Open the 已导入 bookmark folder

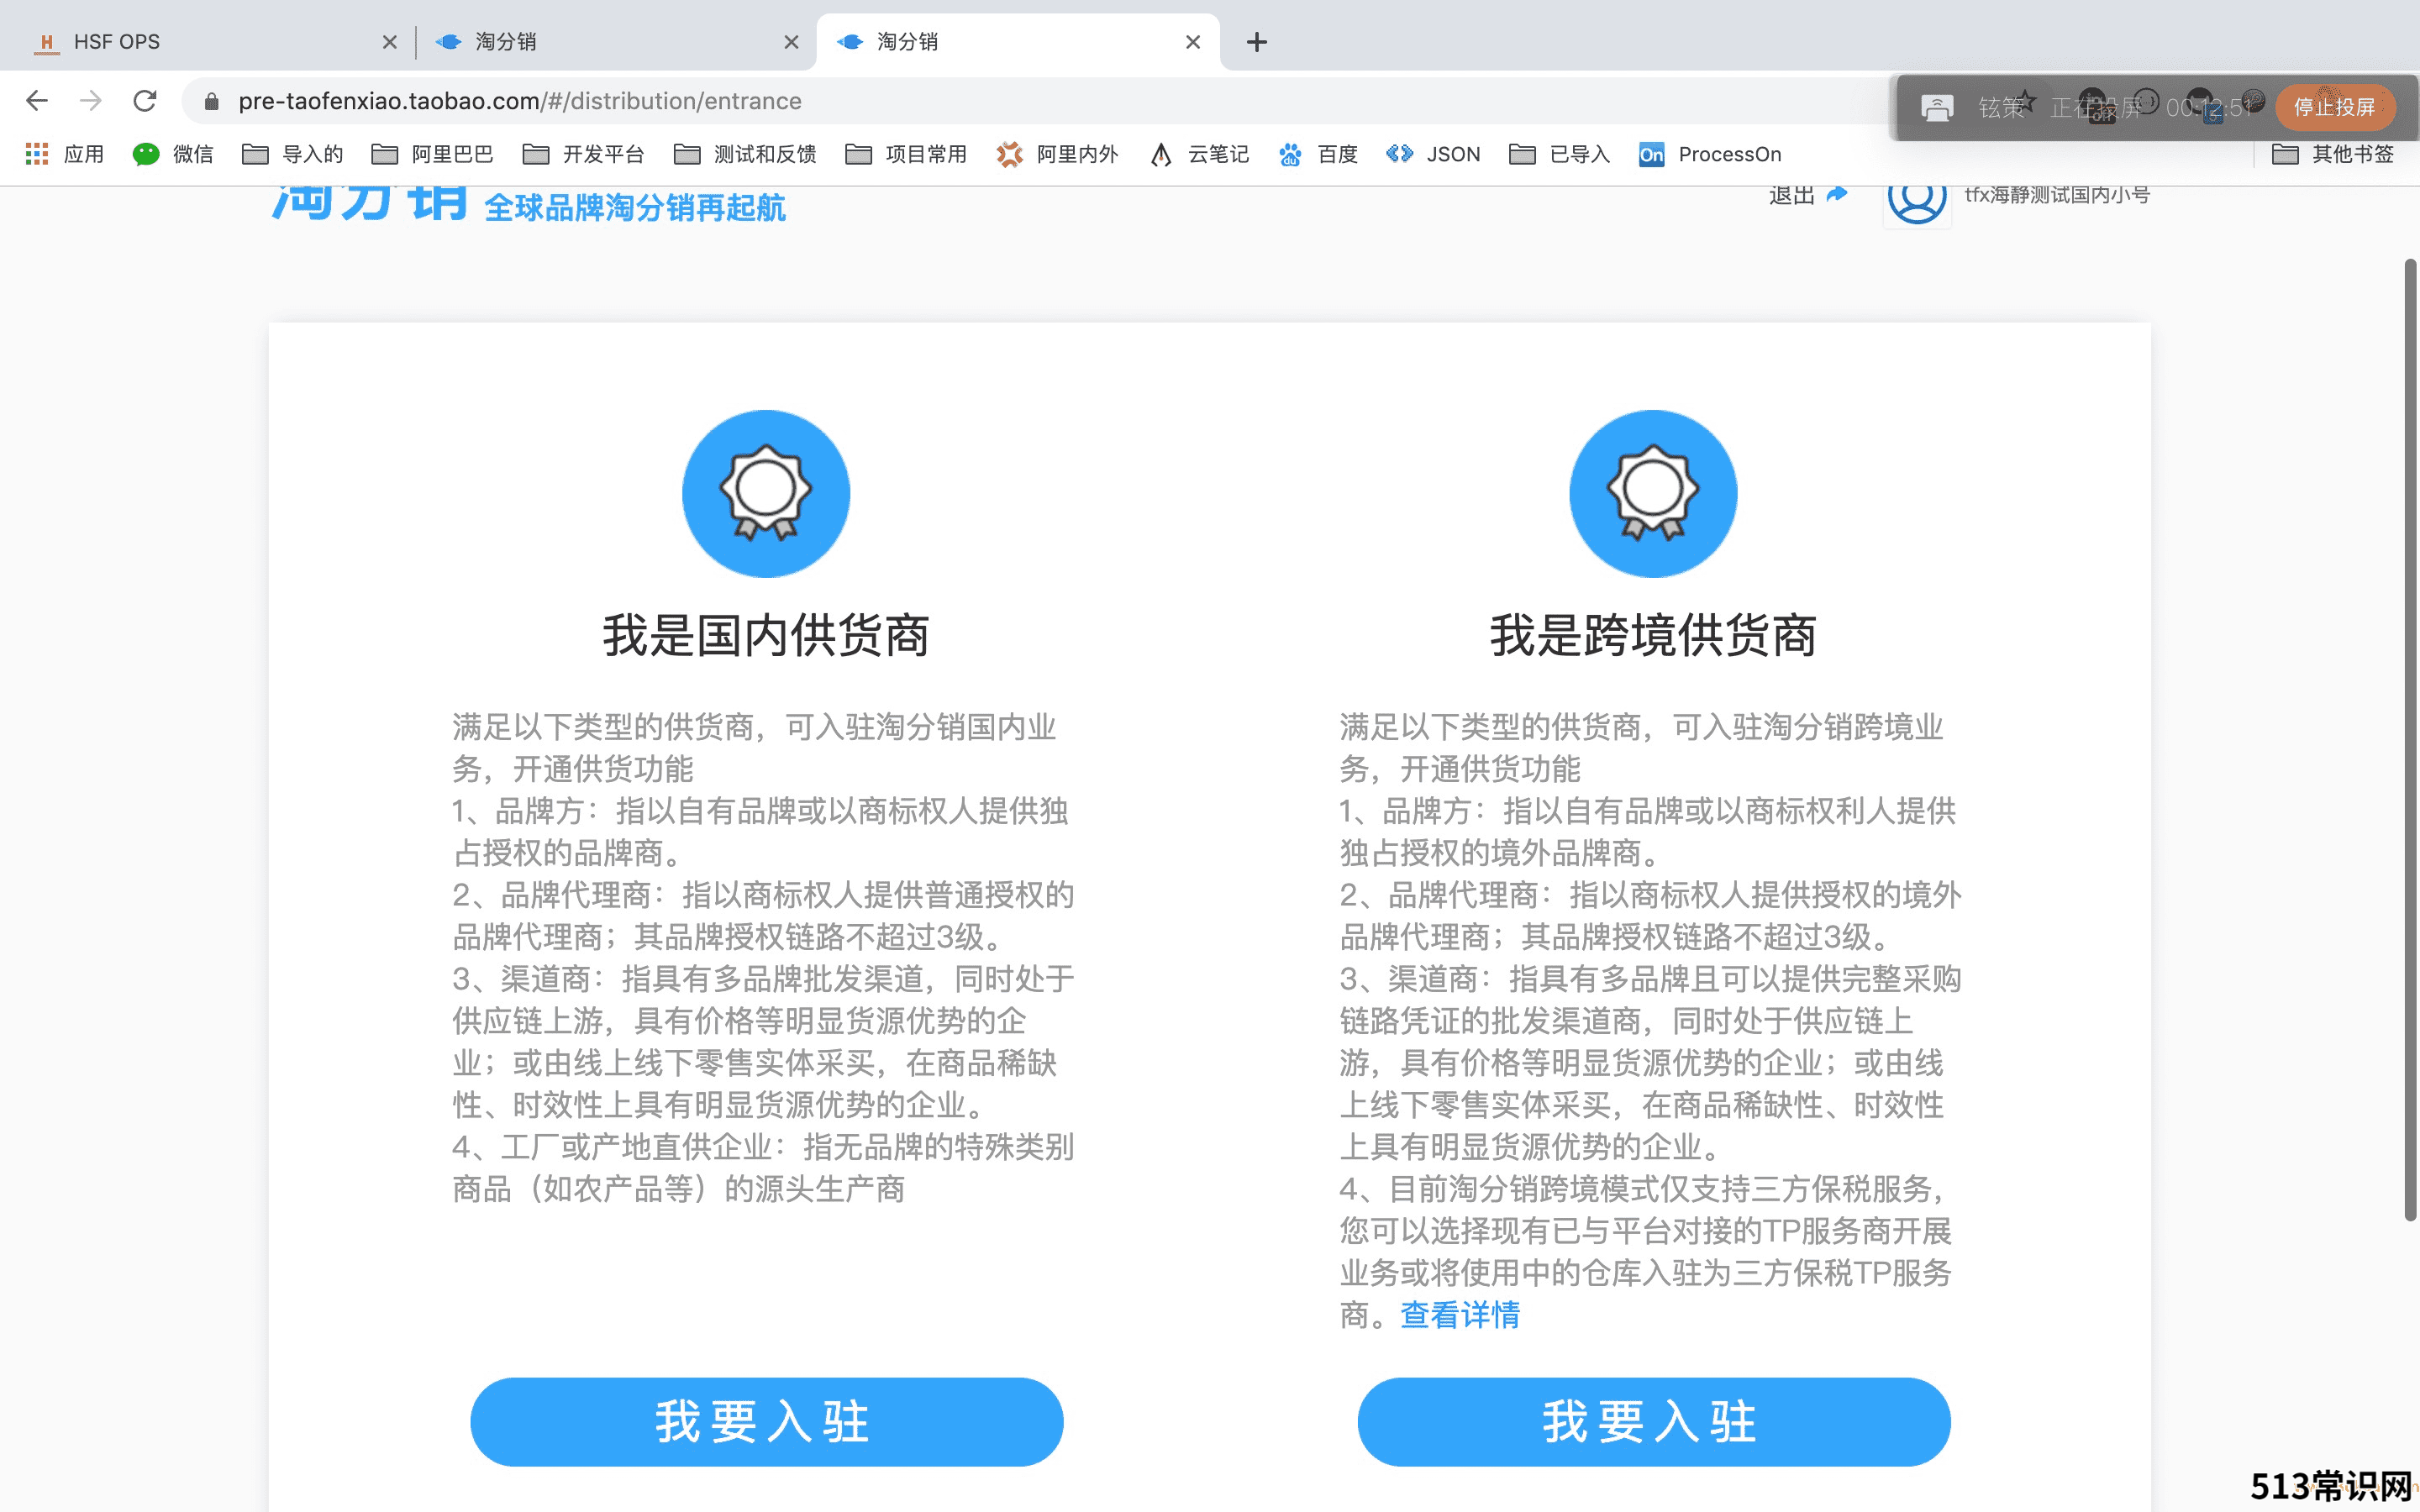(x=1559, y=154)
